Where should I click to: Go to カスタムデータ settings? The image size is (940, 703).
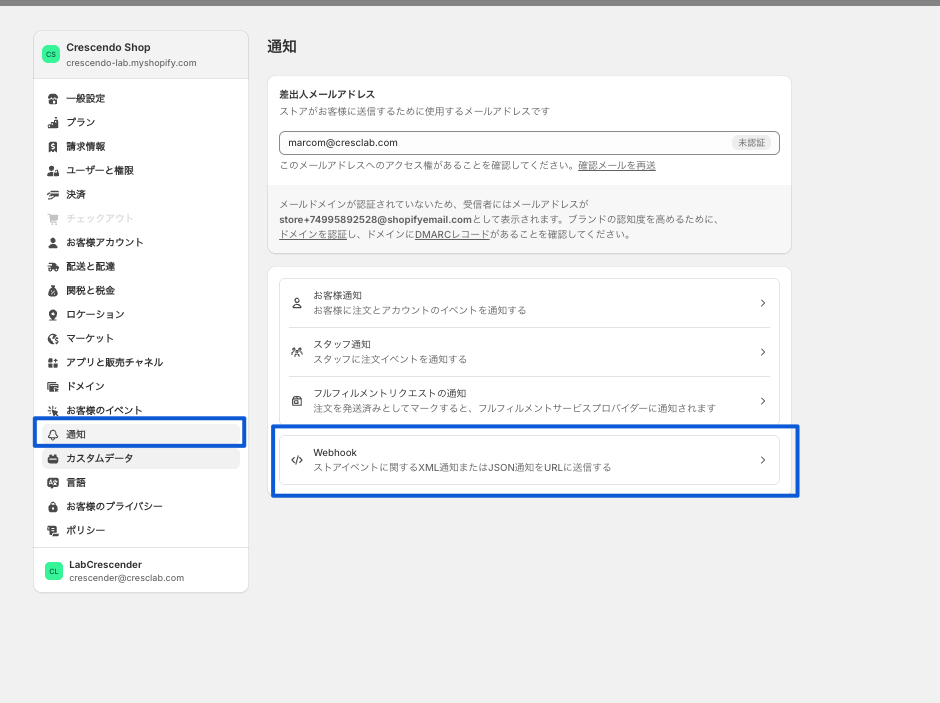click(x=99, y=459)
